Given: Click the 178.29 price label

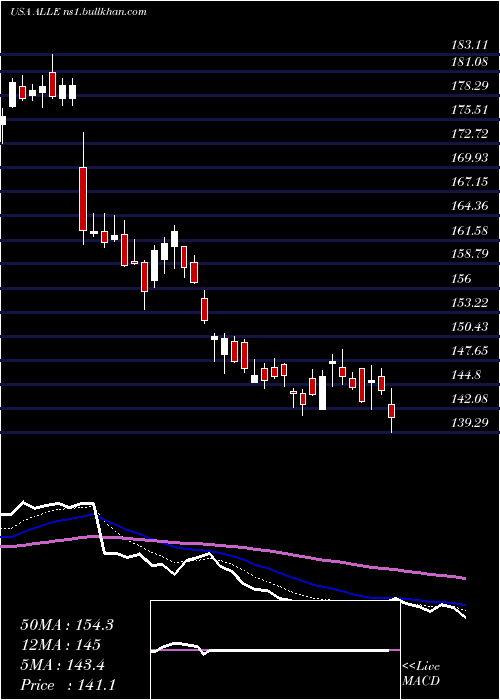Looking at the screenshot, I should pyautogui.click(x=470, y=86).
